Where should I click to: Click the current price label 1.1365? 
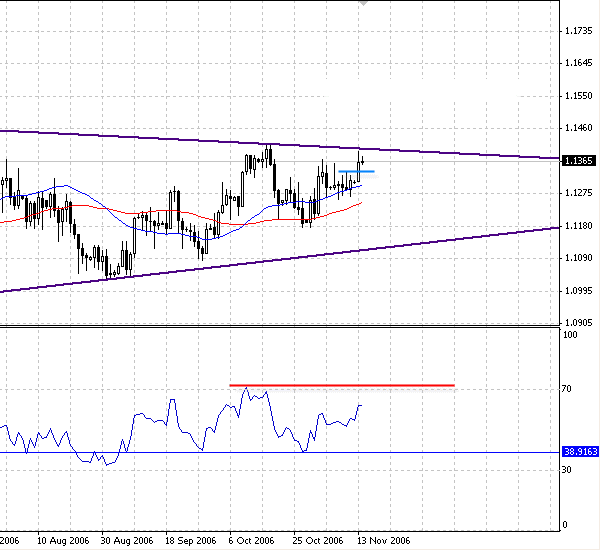578,161
